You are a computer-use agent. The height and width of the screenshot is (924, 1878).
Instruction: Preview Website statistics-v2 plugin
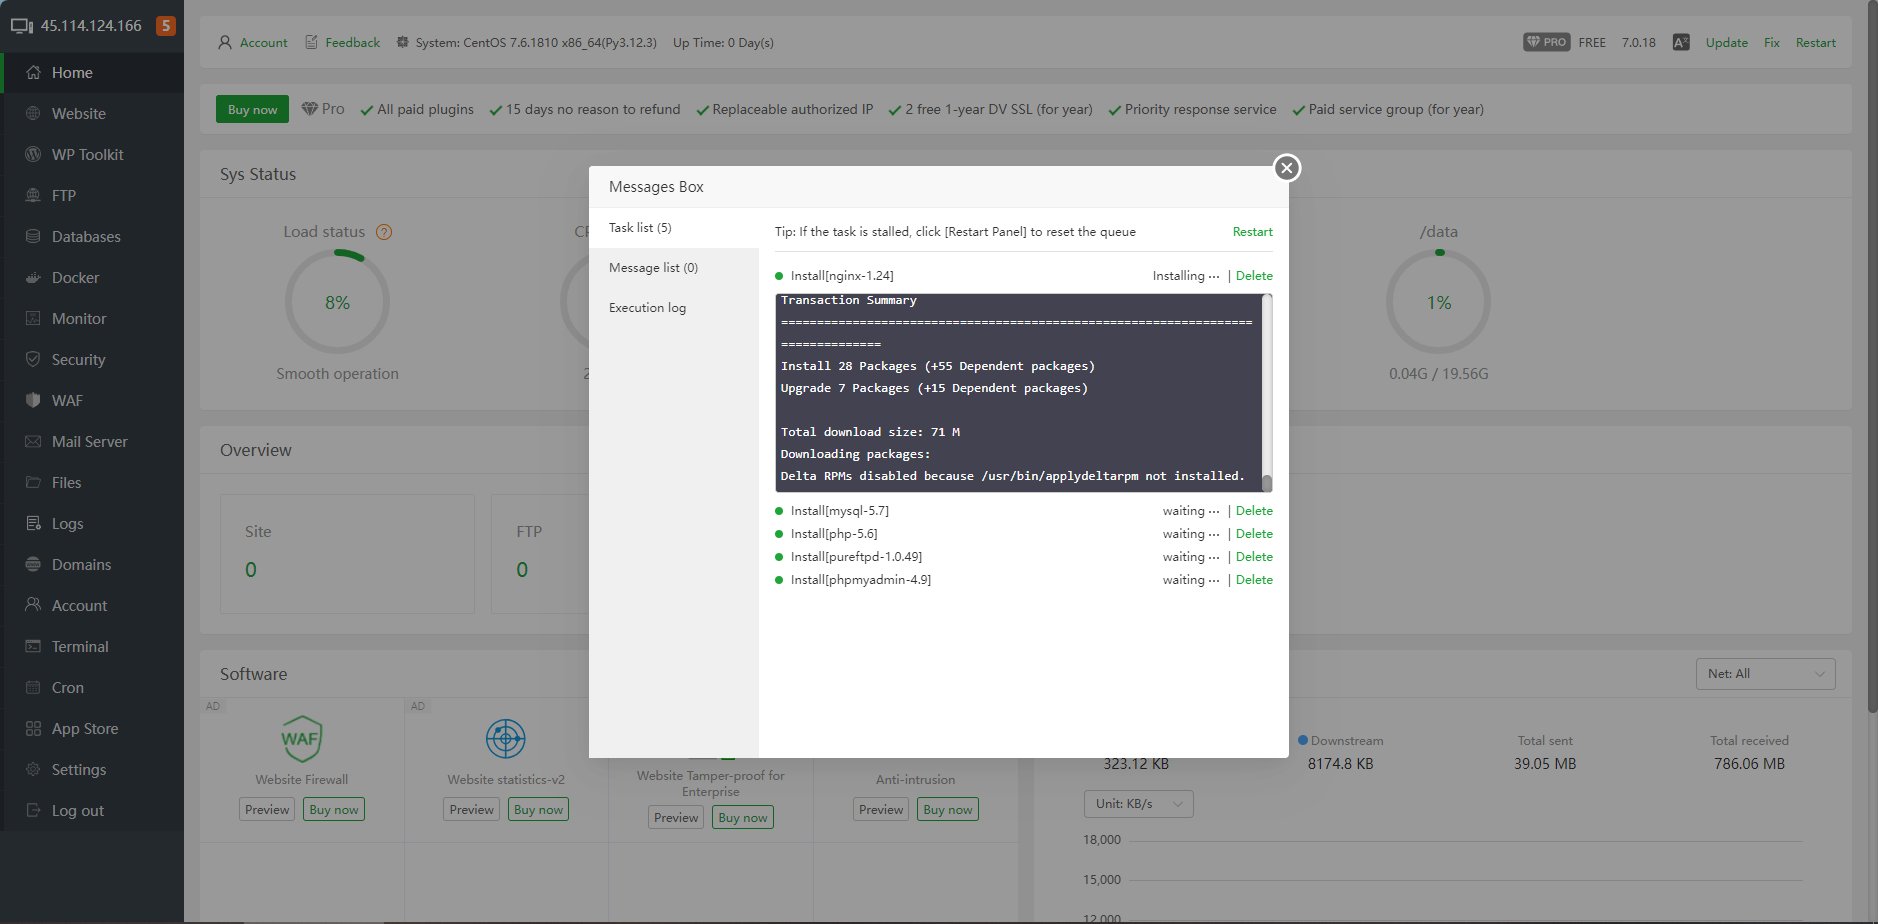click(x=471, y=810)
